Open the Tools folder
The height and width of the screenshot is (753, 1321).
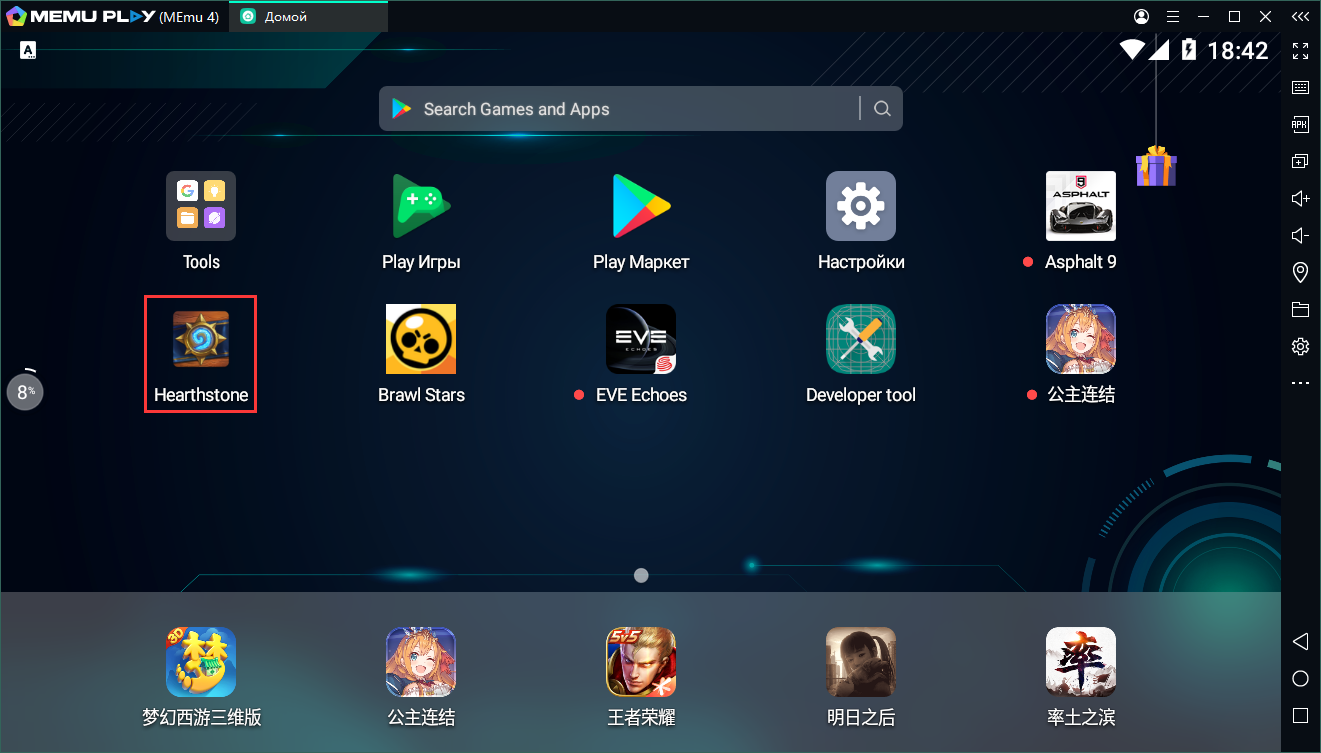[x=201, y=206]
